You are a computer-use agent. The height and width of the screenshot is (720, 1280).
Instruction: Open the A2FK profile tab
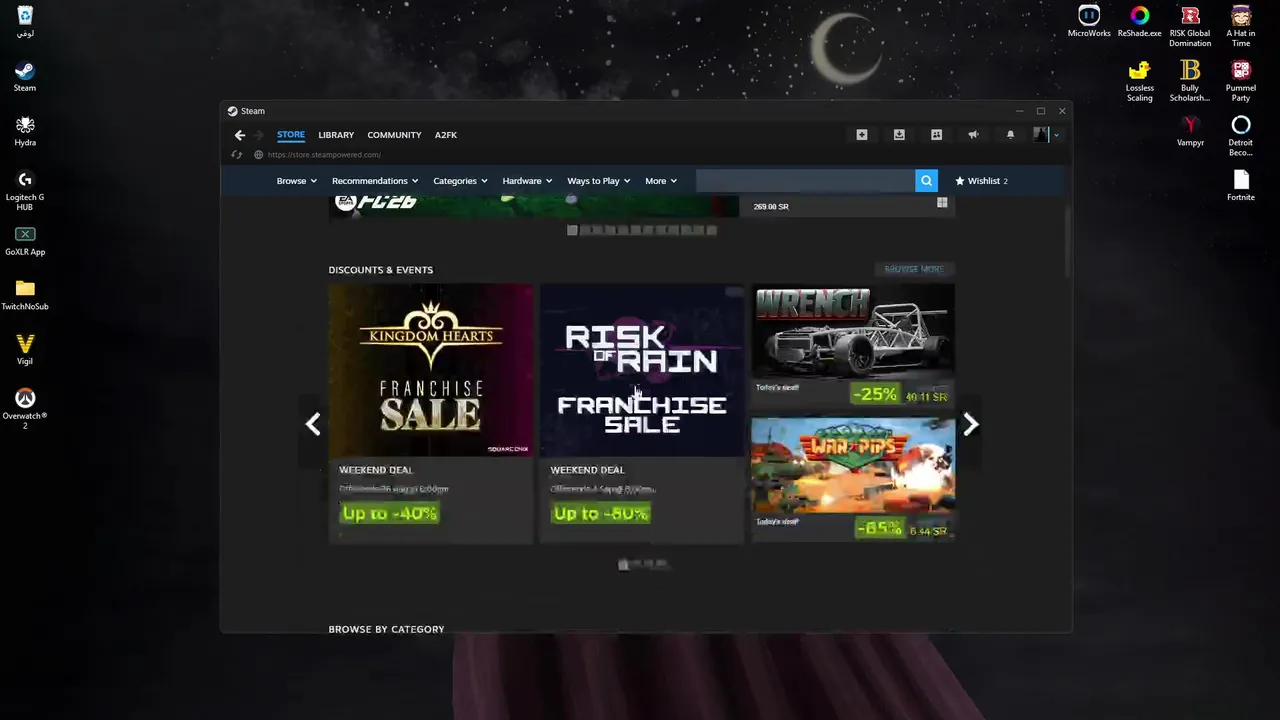pos(446,135)
